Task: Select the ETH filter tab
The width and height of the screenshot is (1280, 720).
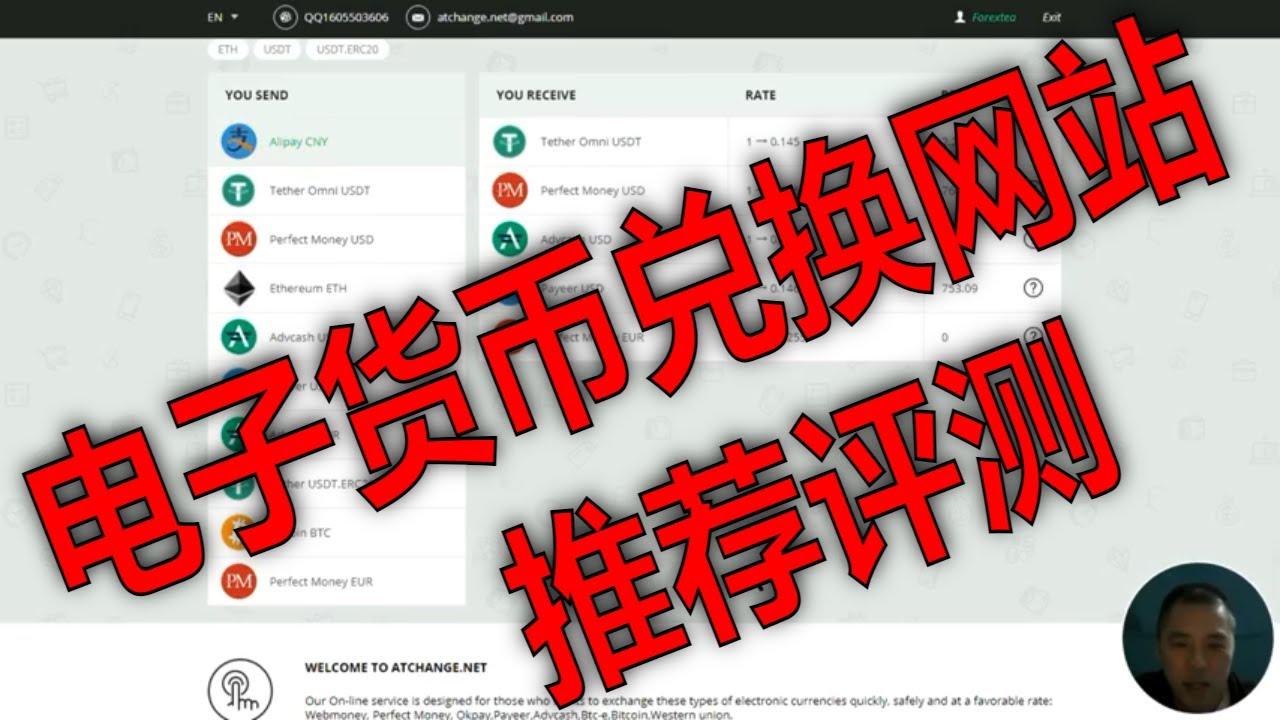Action: pos(227,48)
